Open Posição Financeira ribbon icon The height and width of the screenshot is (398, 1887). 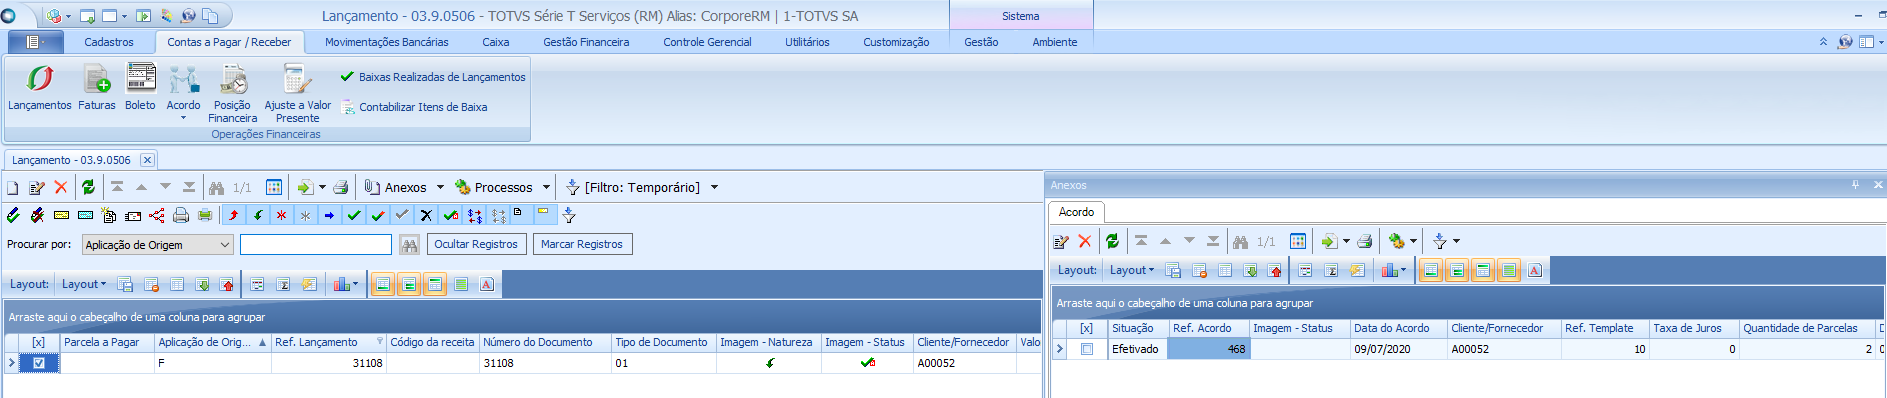(233, 93)
